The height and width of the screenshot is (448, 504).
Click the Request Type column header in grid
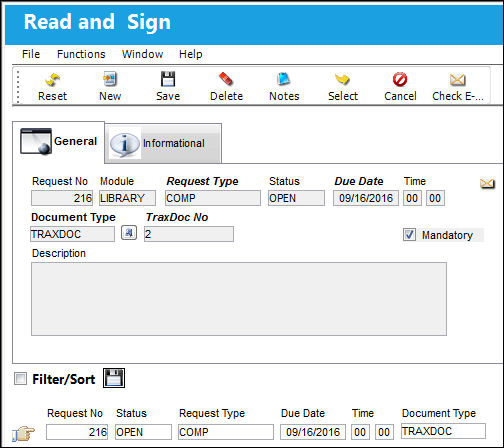tap(212, 413)
